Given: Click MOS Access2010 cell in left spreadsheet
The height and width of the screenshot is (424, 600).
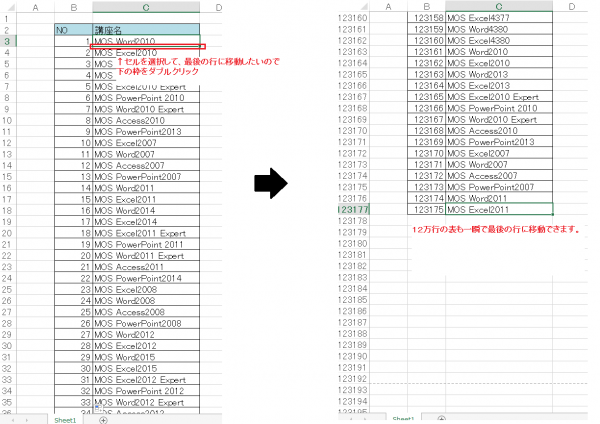Looking at the screenshot, I should [146, 120].
